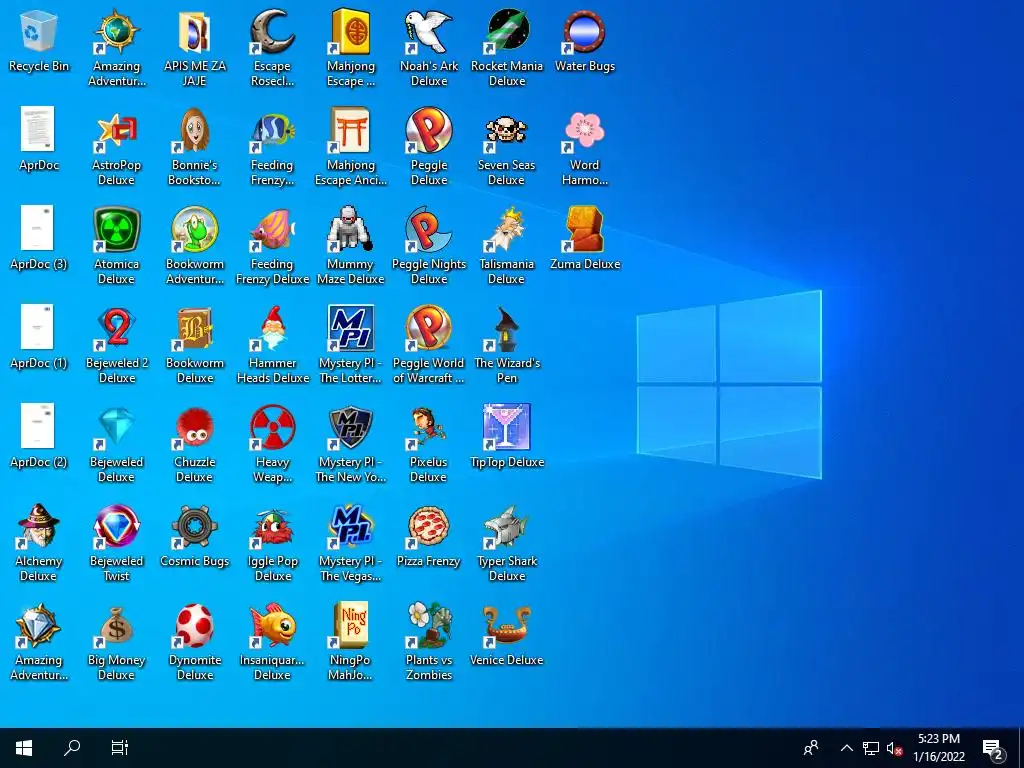
Task: Open Task View from the taskbar
Action: point(120,748)
